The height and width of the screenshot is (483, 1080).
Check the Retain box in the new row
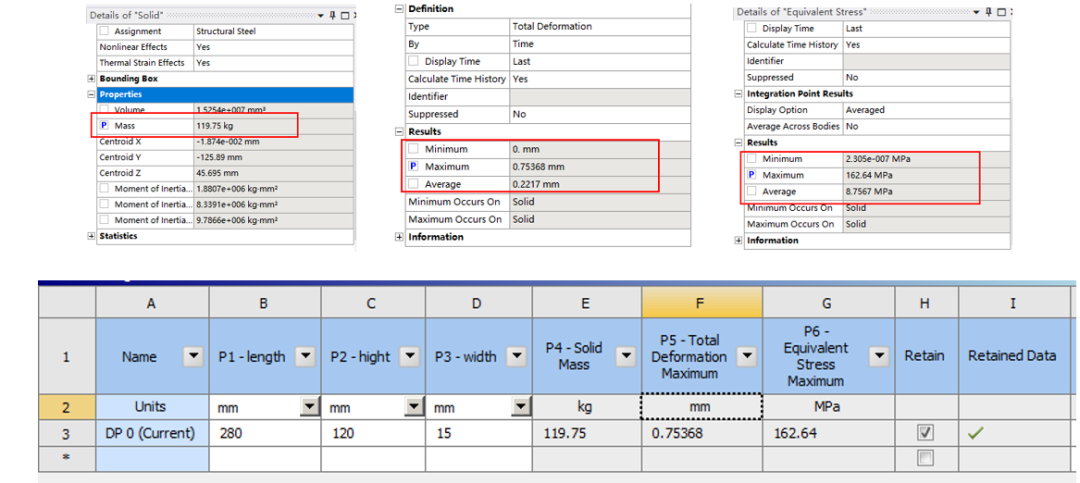coord(926,458)
